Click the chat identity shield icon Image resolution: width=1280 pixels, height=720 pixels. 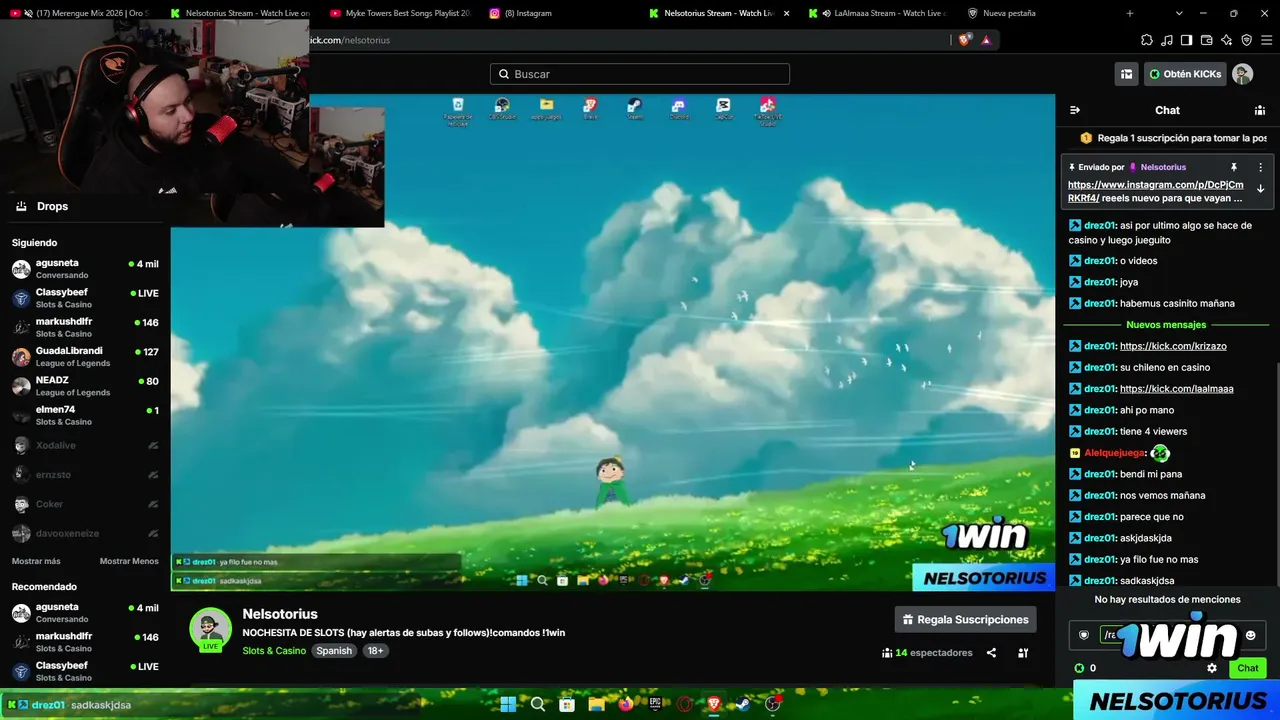pyautogui.click(x=1084, y=635)
